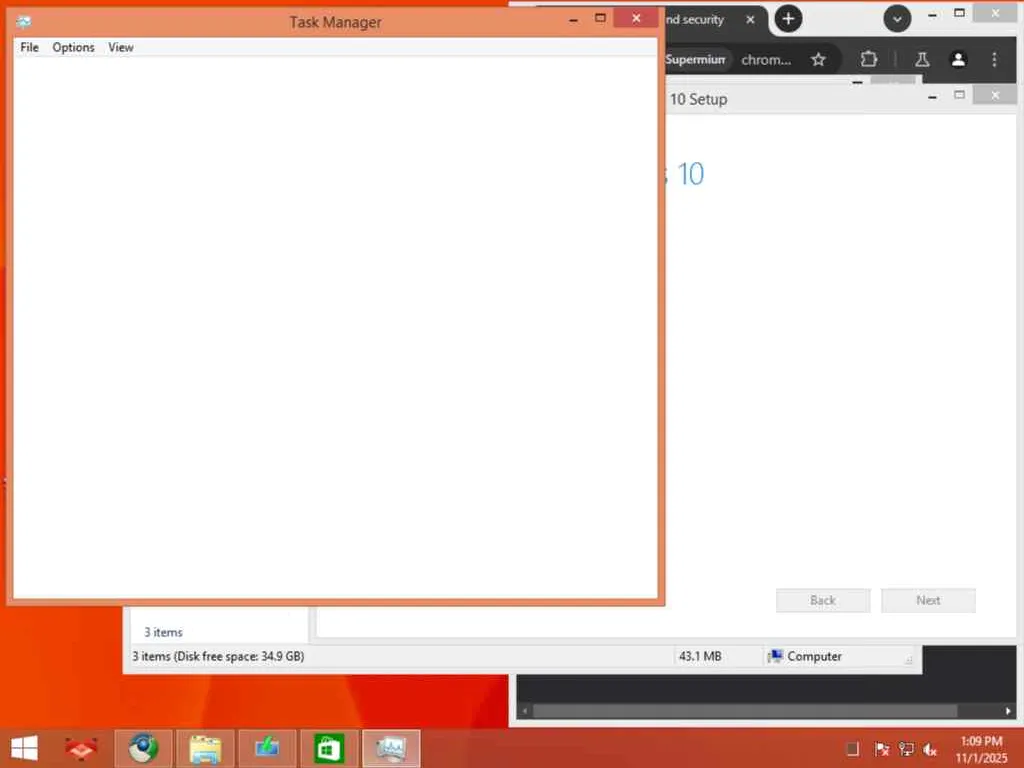Bookmark this page with the star icon
The width and height of the screenshot is (1024, 768).
[x=818, y=60]
